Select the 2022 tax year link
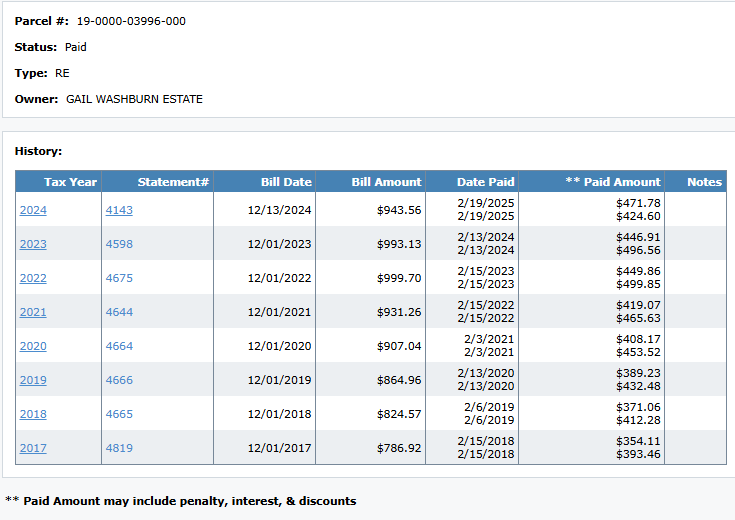735x520 pixels. (33, 278)
